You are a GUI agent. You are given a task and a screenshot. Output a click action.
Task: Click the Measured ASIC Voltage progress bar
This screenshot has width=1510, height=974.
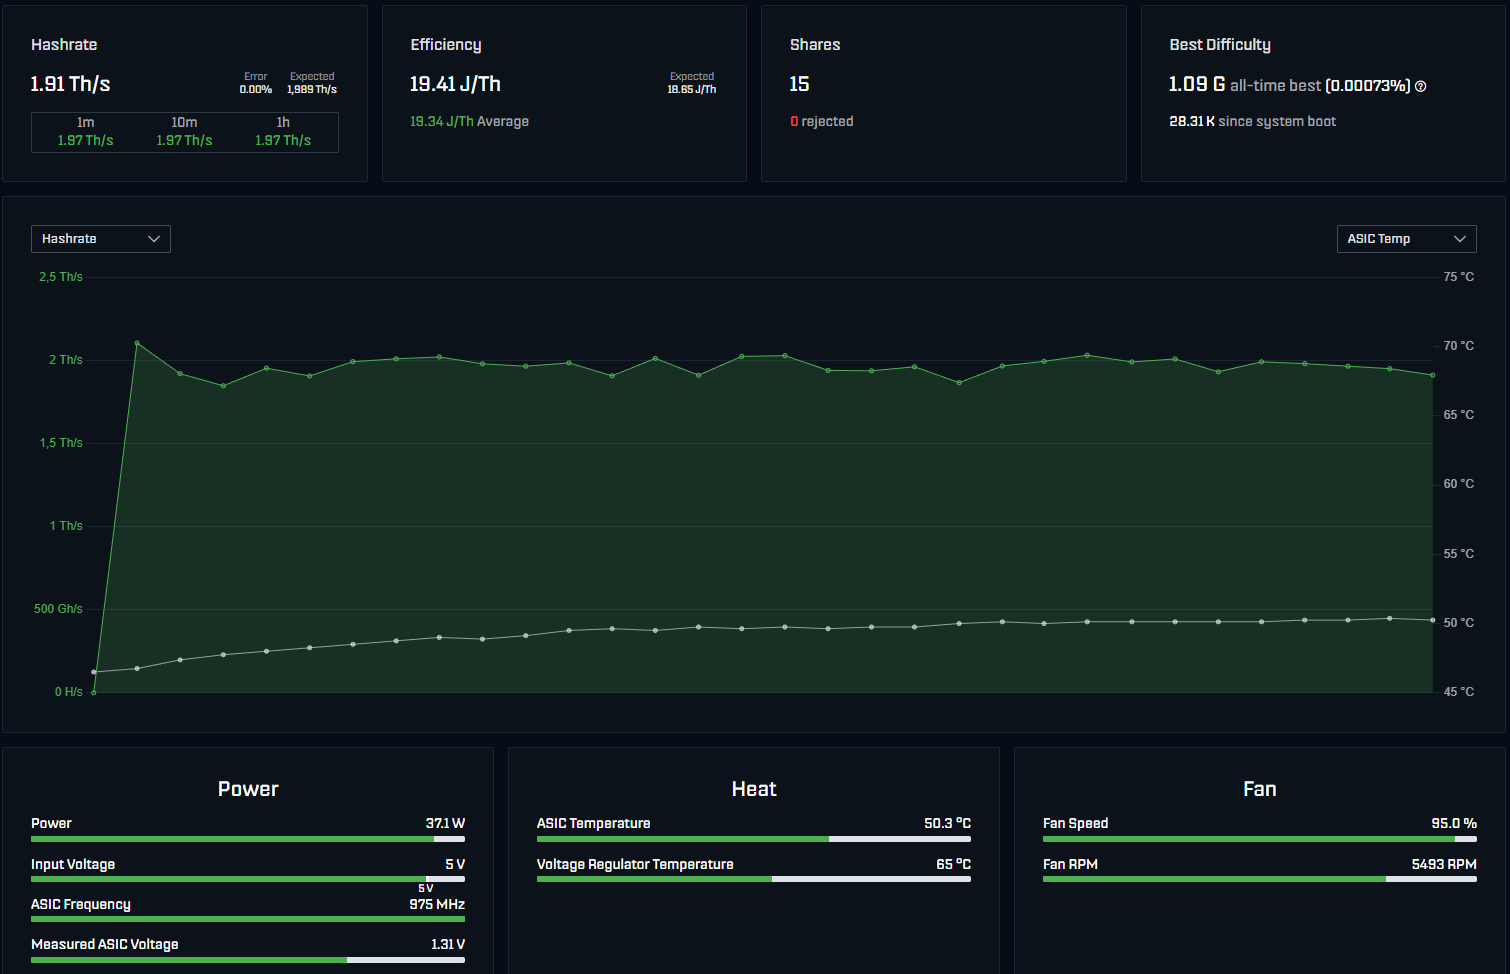(x=247, y=960)
